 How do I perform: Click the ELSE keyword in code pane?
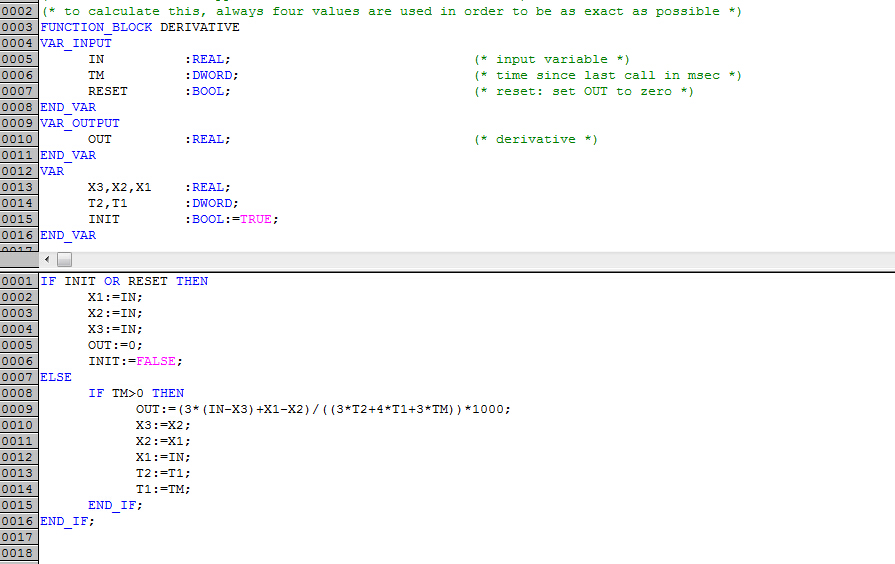pos(56,377)
